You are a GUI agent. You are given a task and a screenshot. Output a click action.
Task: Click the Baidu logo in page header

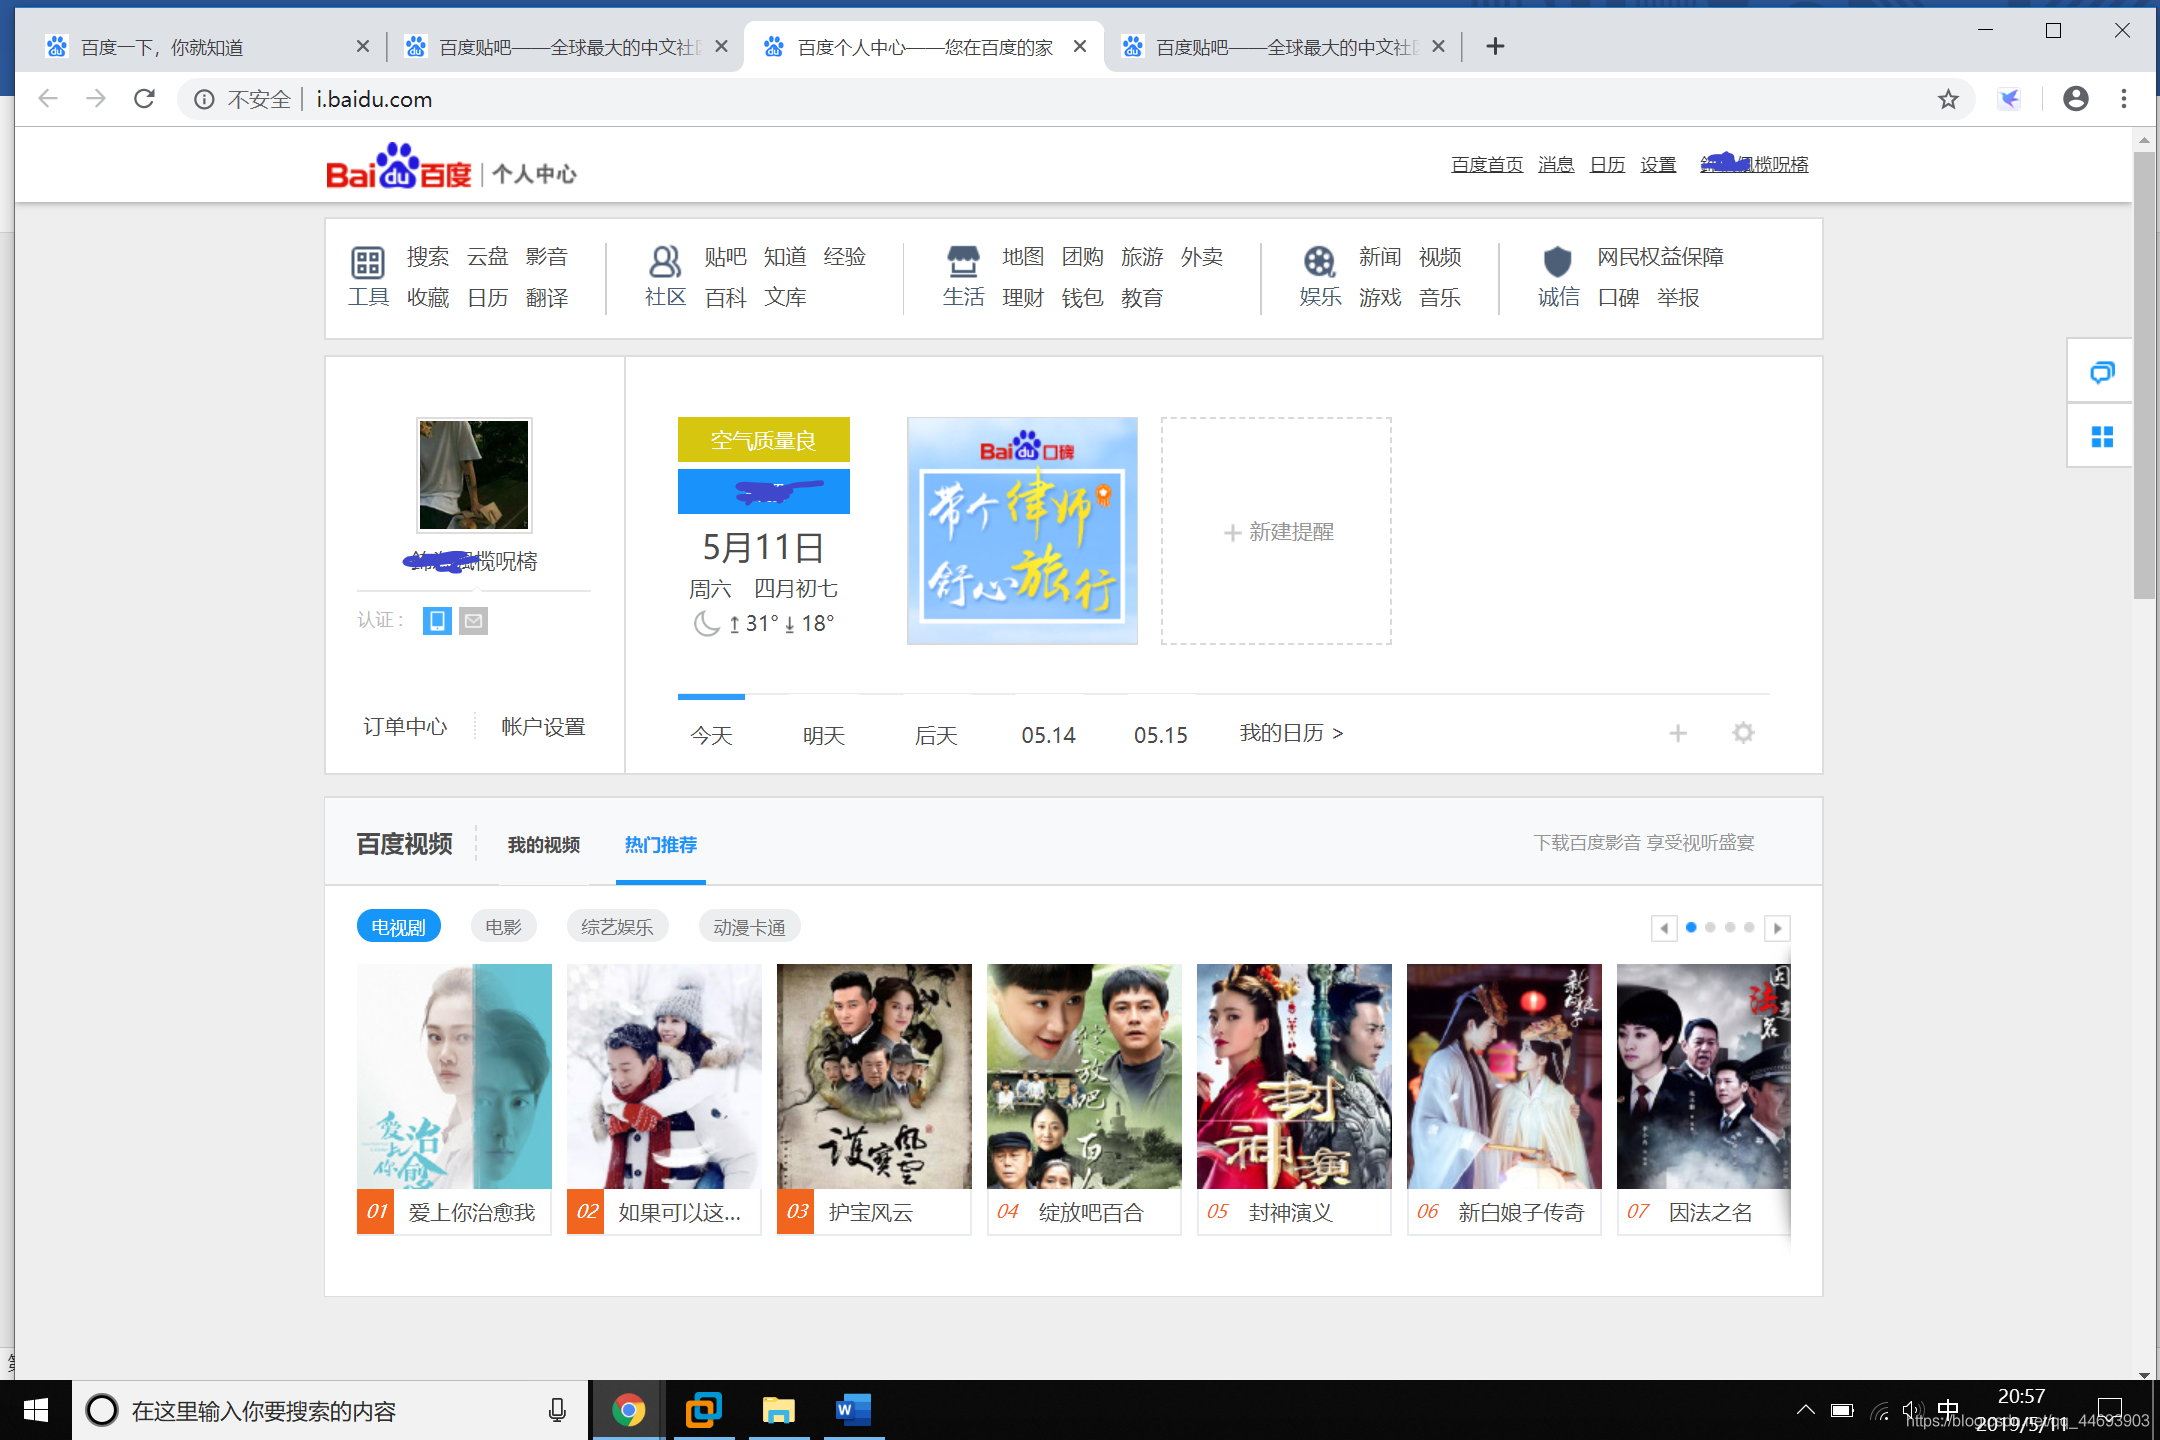[398, 167]
